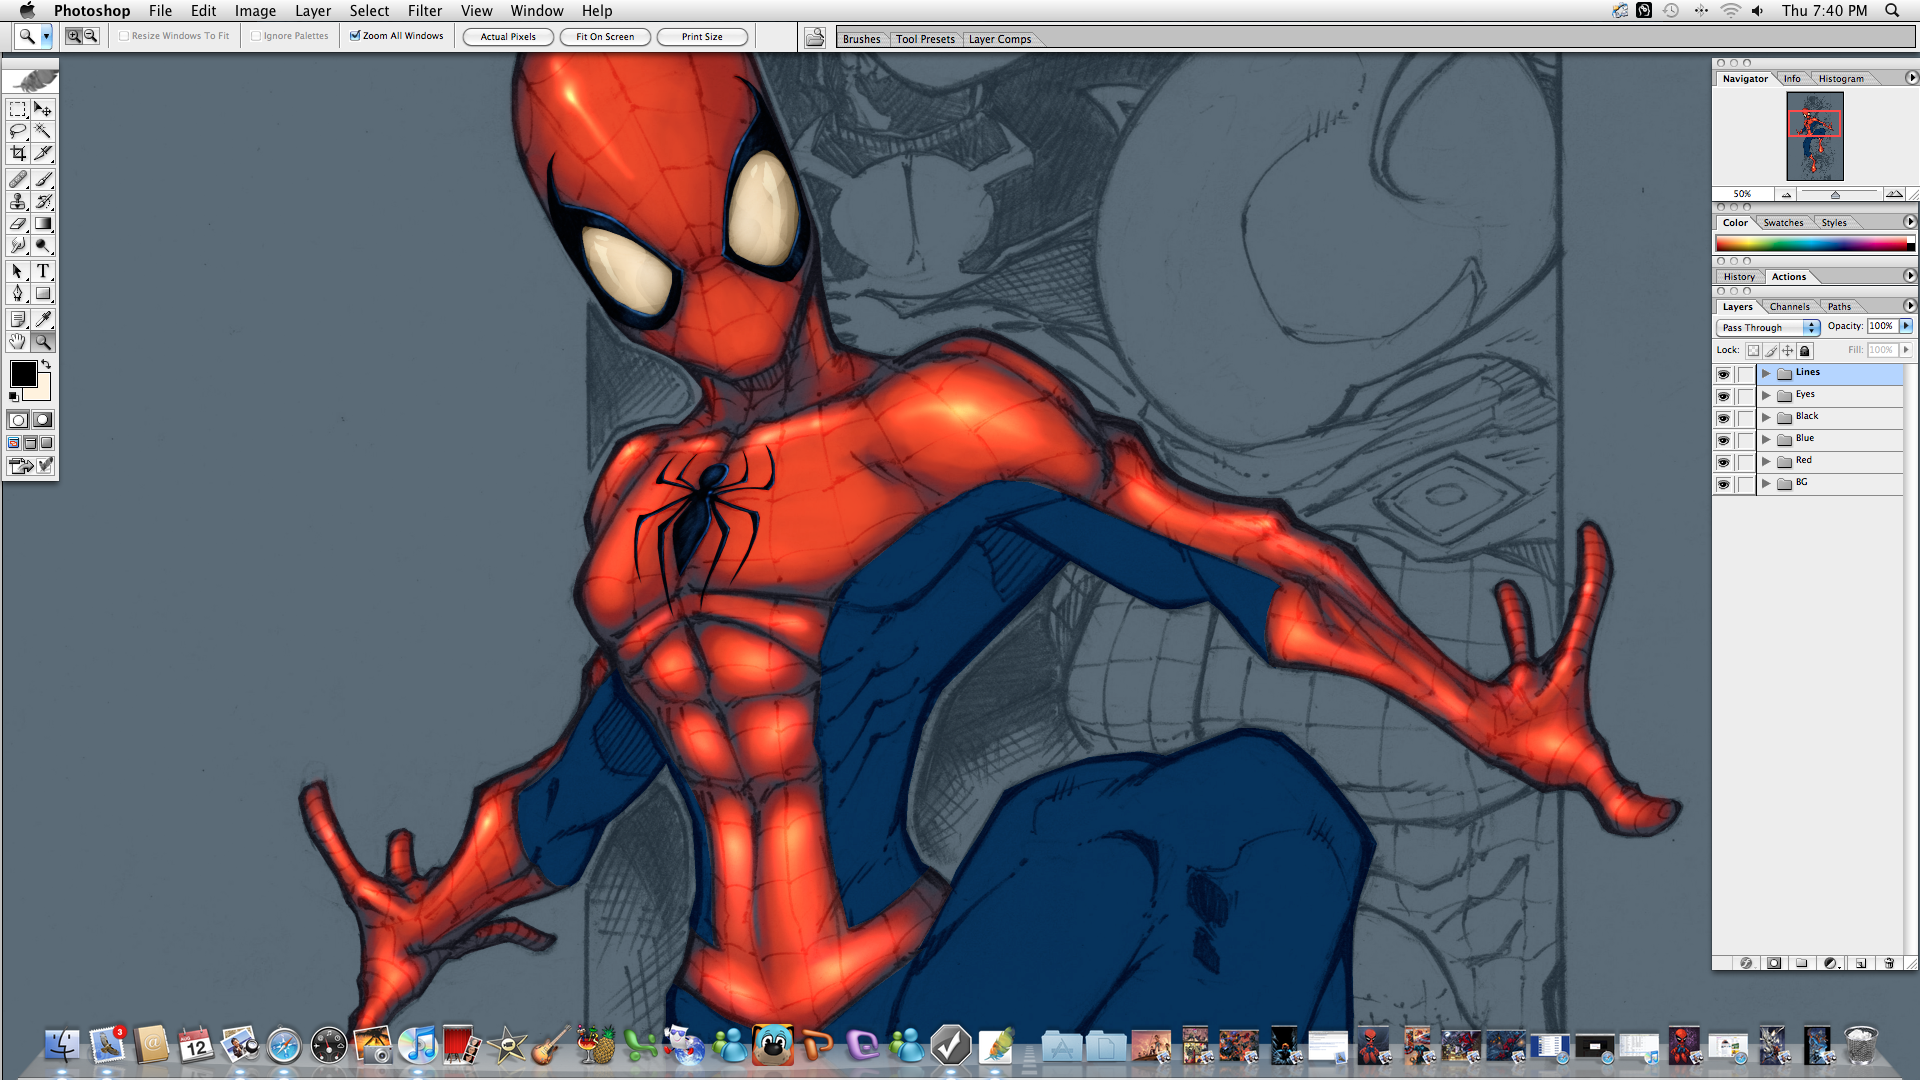Select the Smudge tool
Viewport: 1920px width, 1080px height.
(18, 245)
